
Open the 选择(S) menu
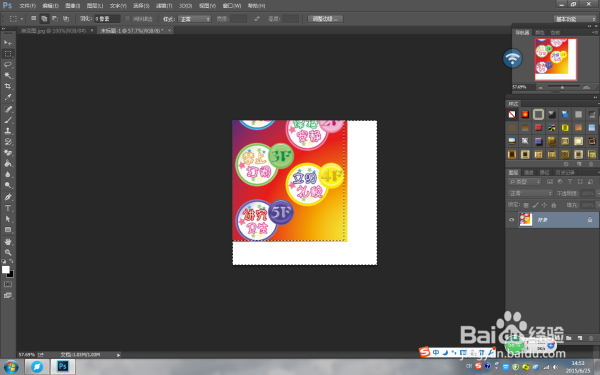coord(141,6)
